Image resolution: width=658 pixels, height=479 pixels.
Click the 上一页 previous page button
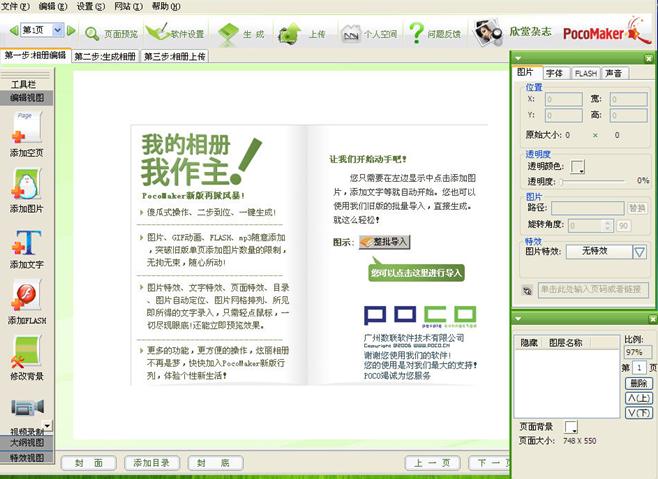(x=432, y=463)
